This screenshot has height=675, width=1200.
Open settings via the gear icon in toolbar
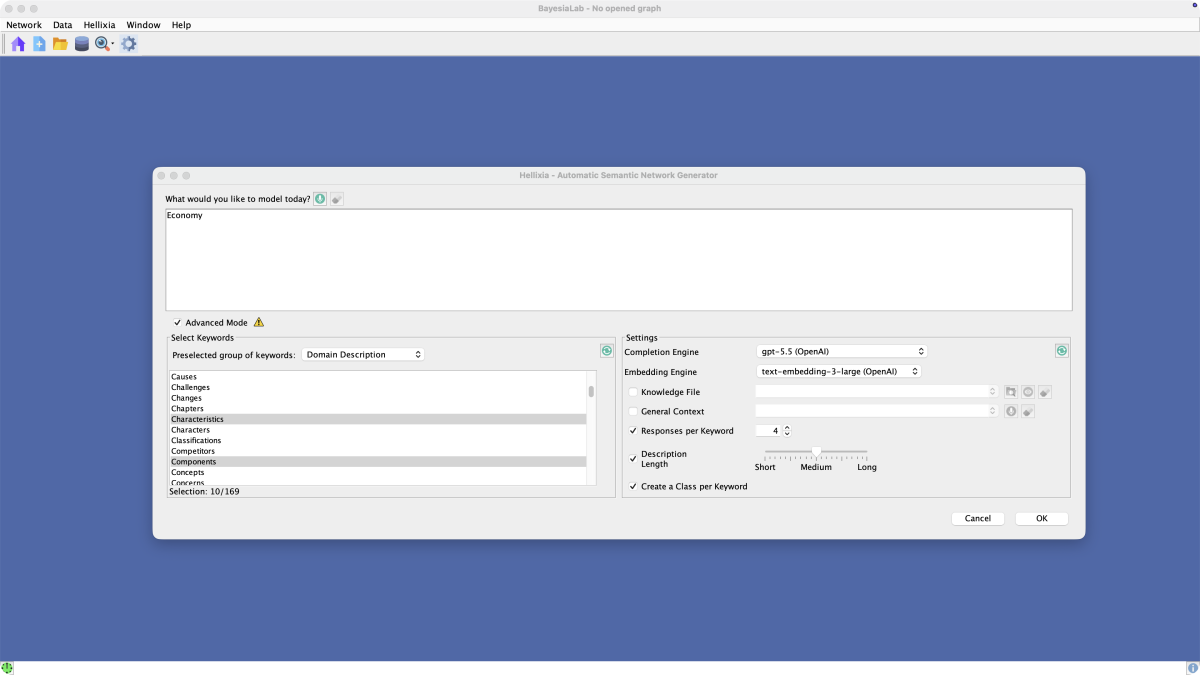(129, 44)
